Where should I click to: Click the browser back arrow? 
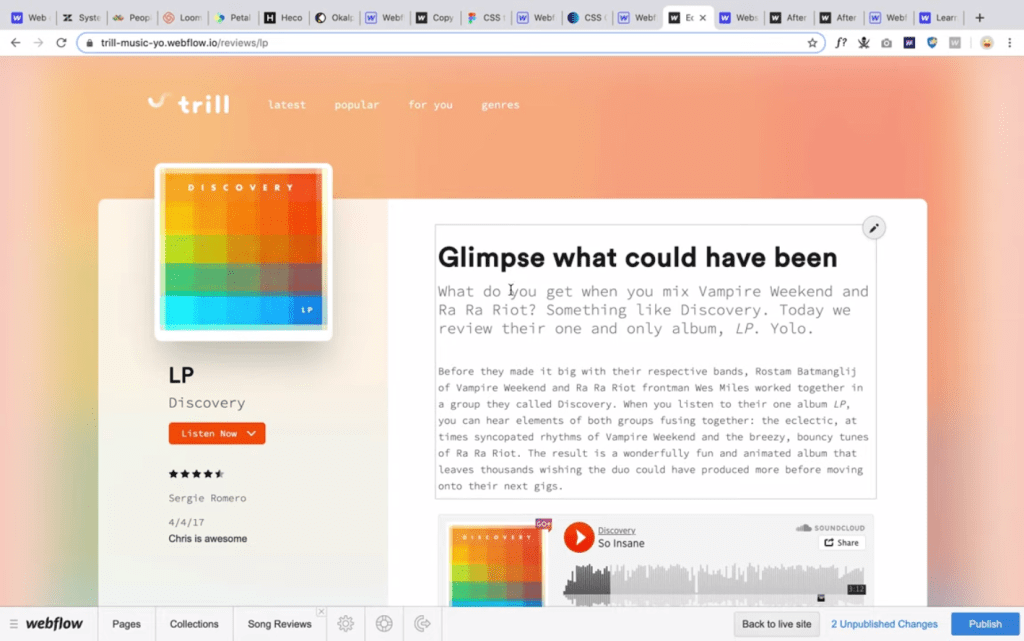16,43
